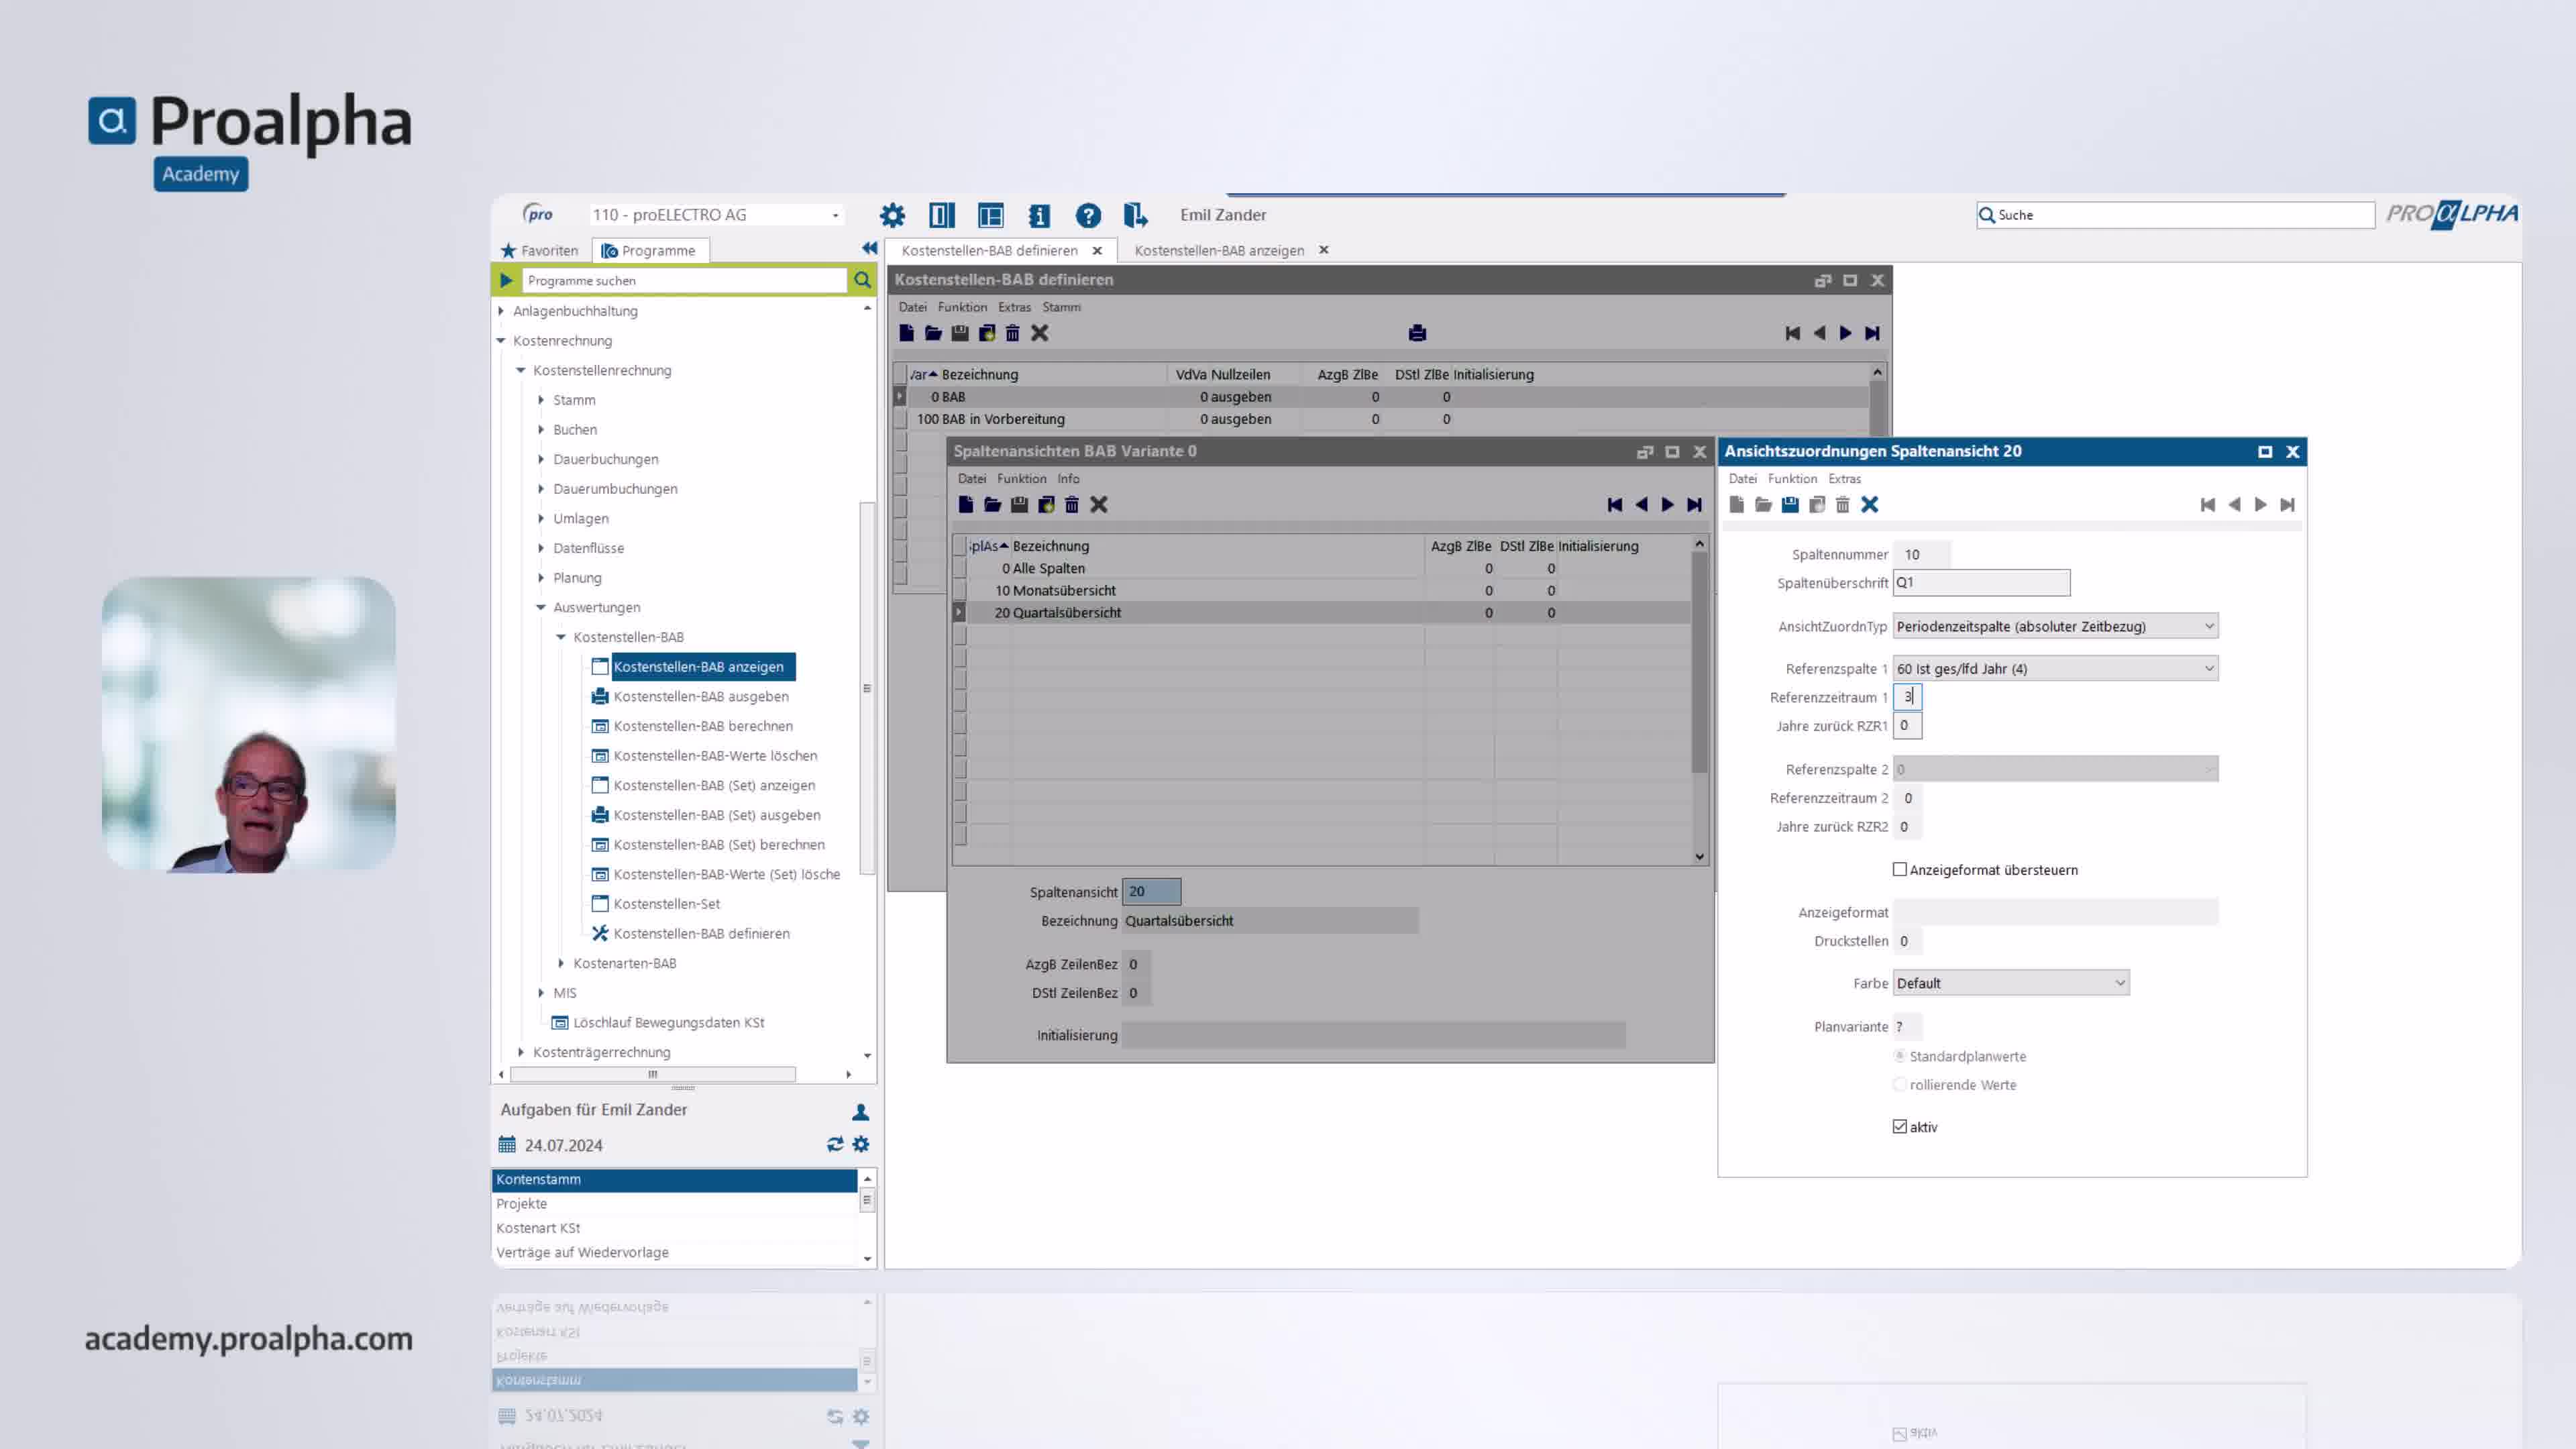The image size is (2576, 1449).
Task: Jump to last record in Ansichtszuordnungen window
Action: [x=2287, y=505]
